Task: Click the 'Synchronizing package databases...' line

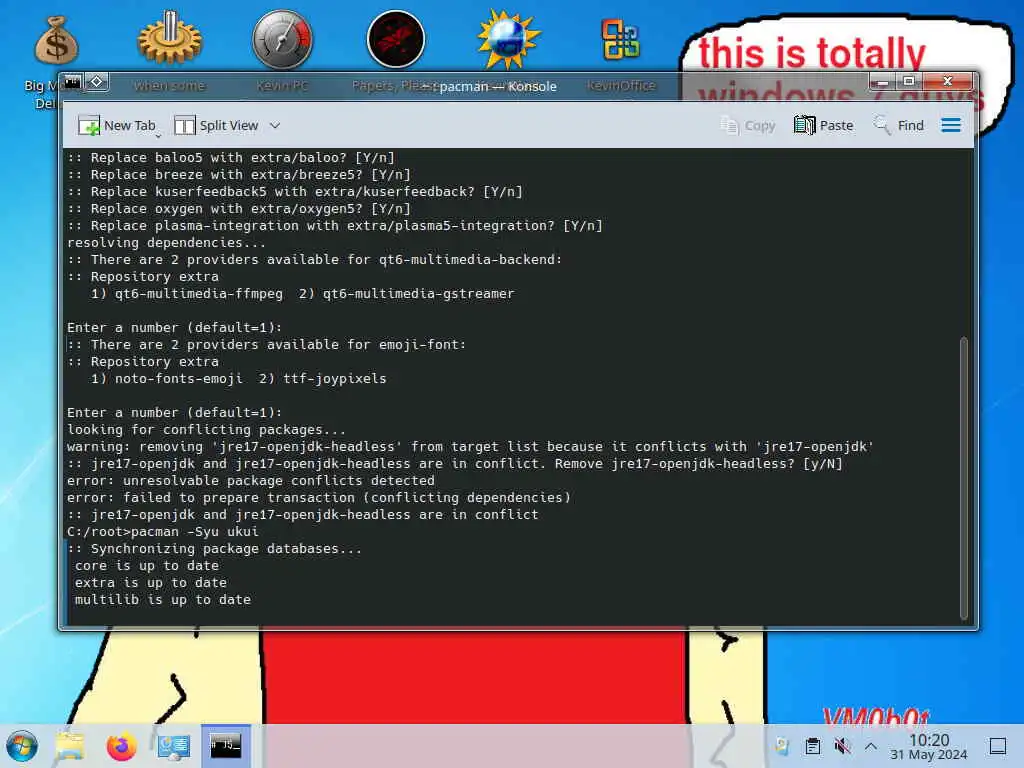Action: pyautogui.click(x=214, y=549)
